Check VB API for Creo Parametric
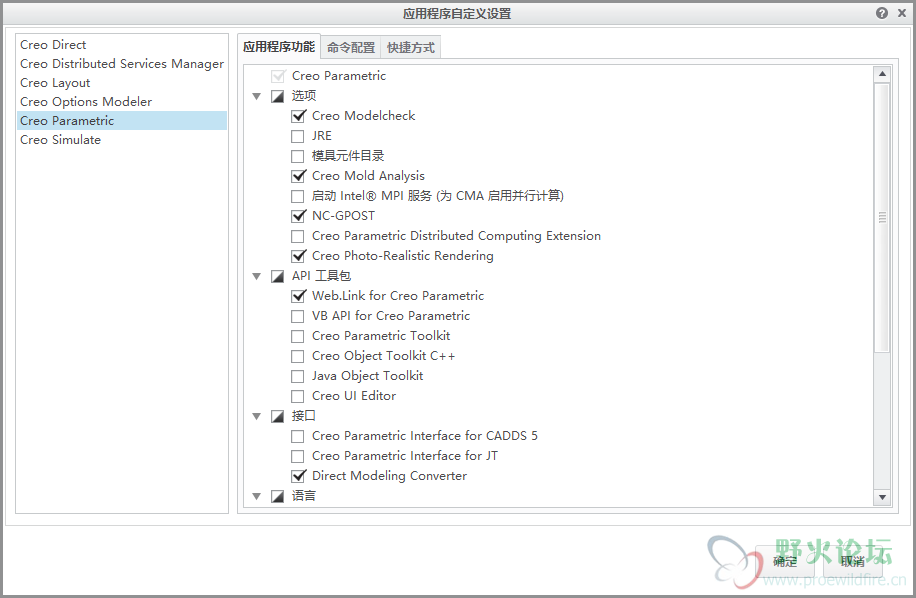This screenshot has width=916, height=598. pos(298,316)
